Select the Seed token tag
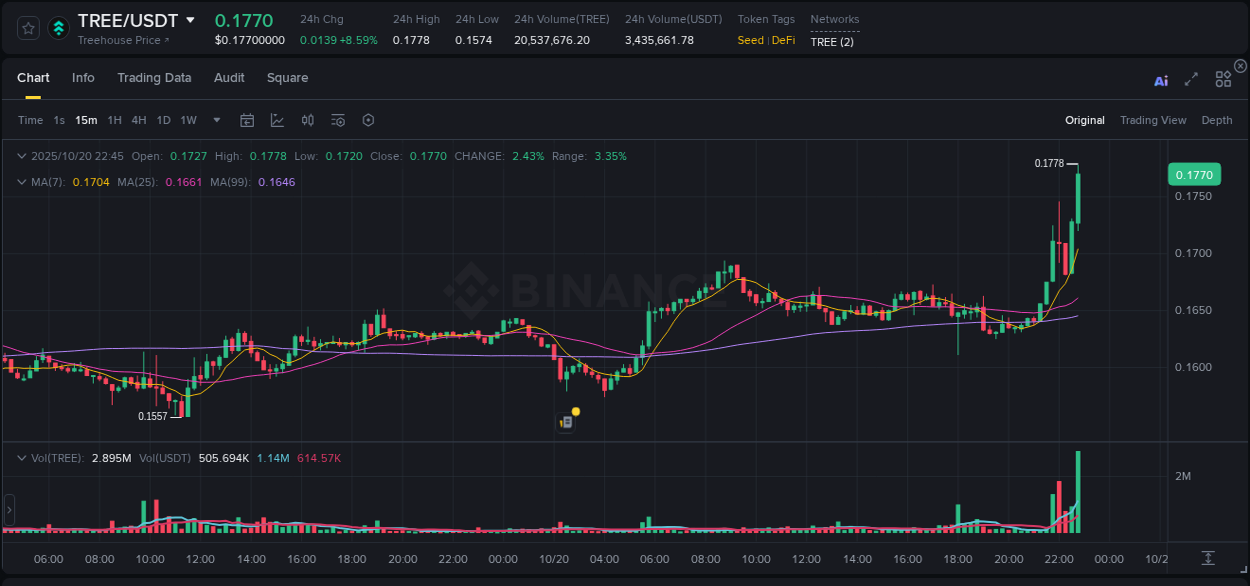The image size is (1250, 586). coord(750,40)
